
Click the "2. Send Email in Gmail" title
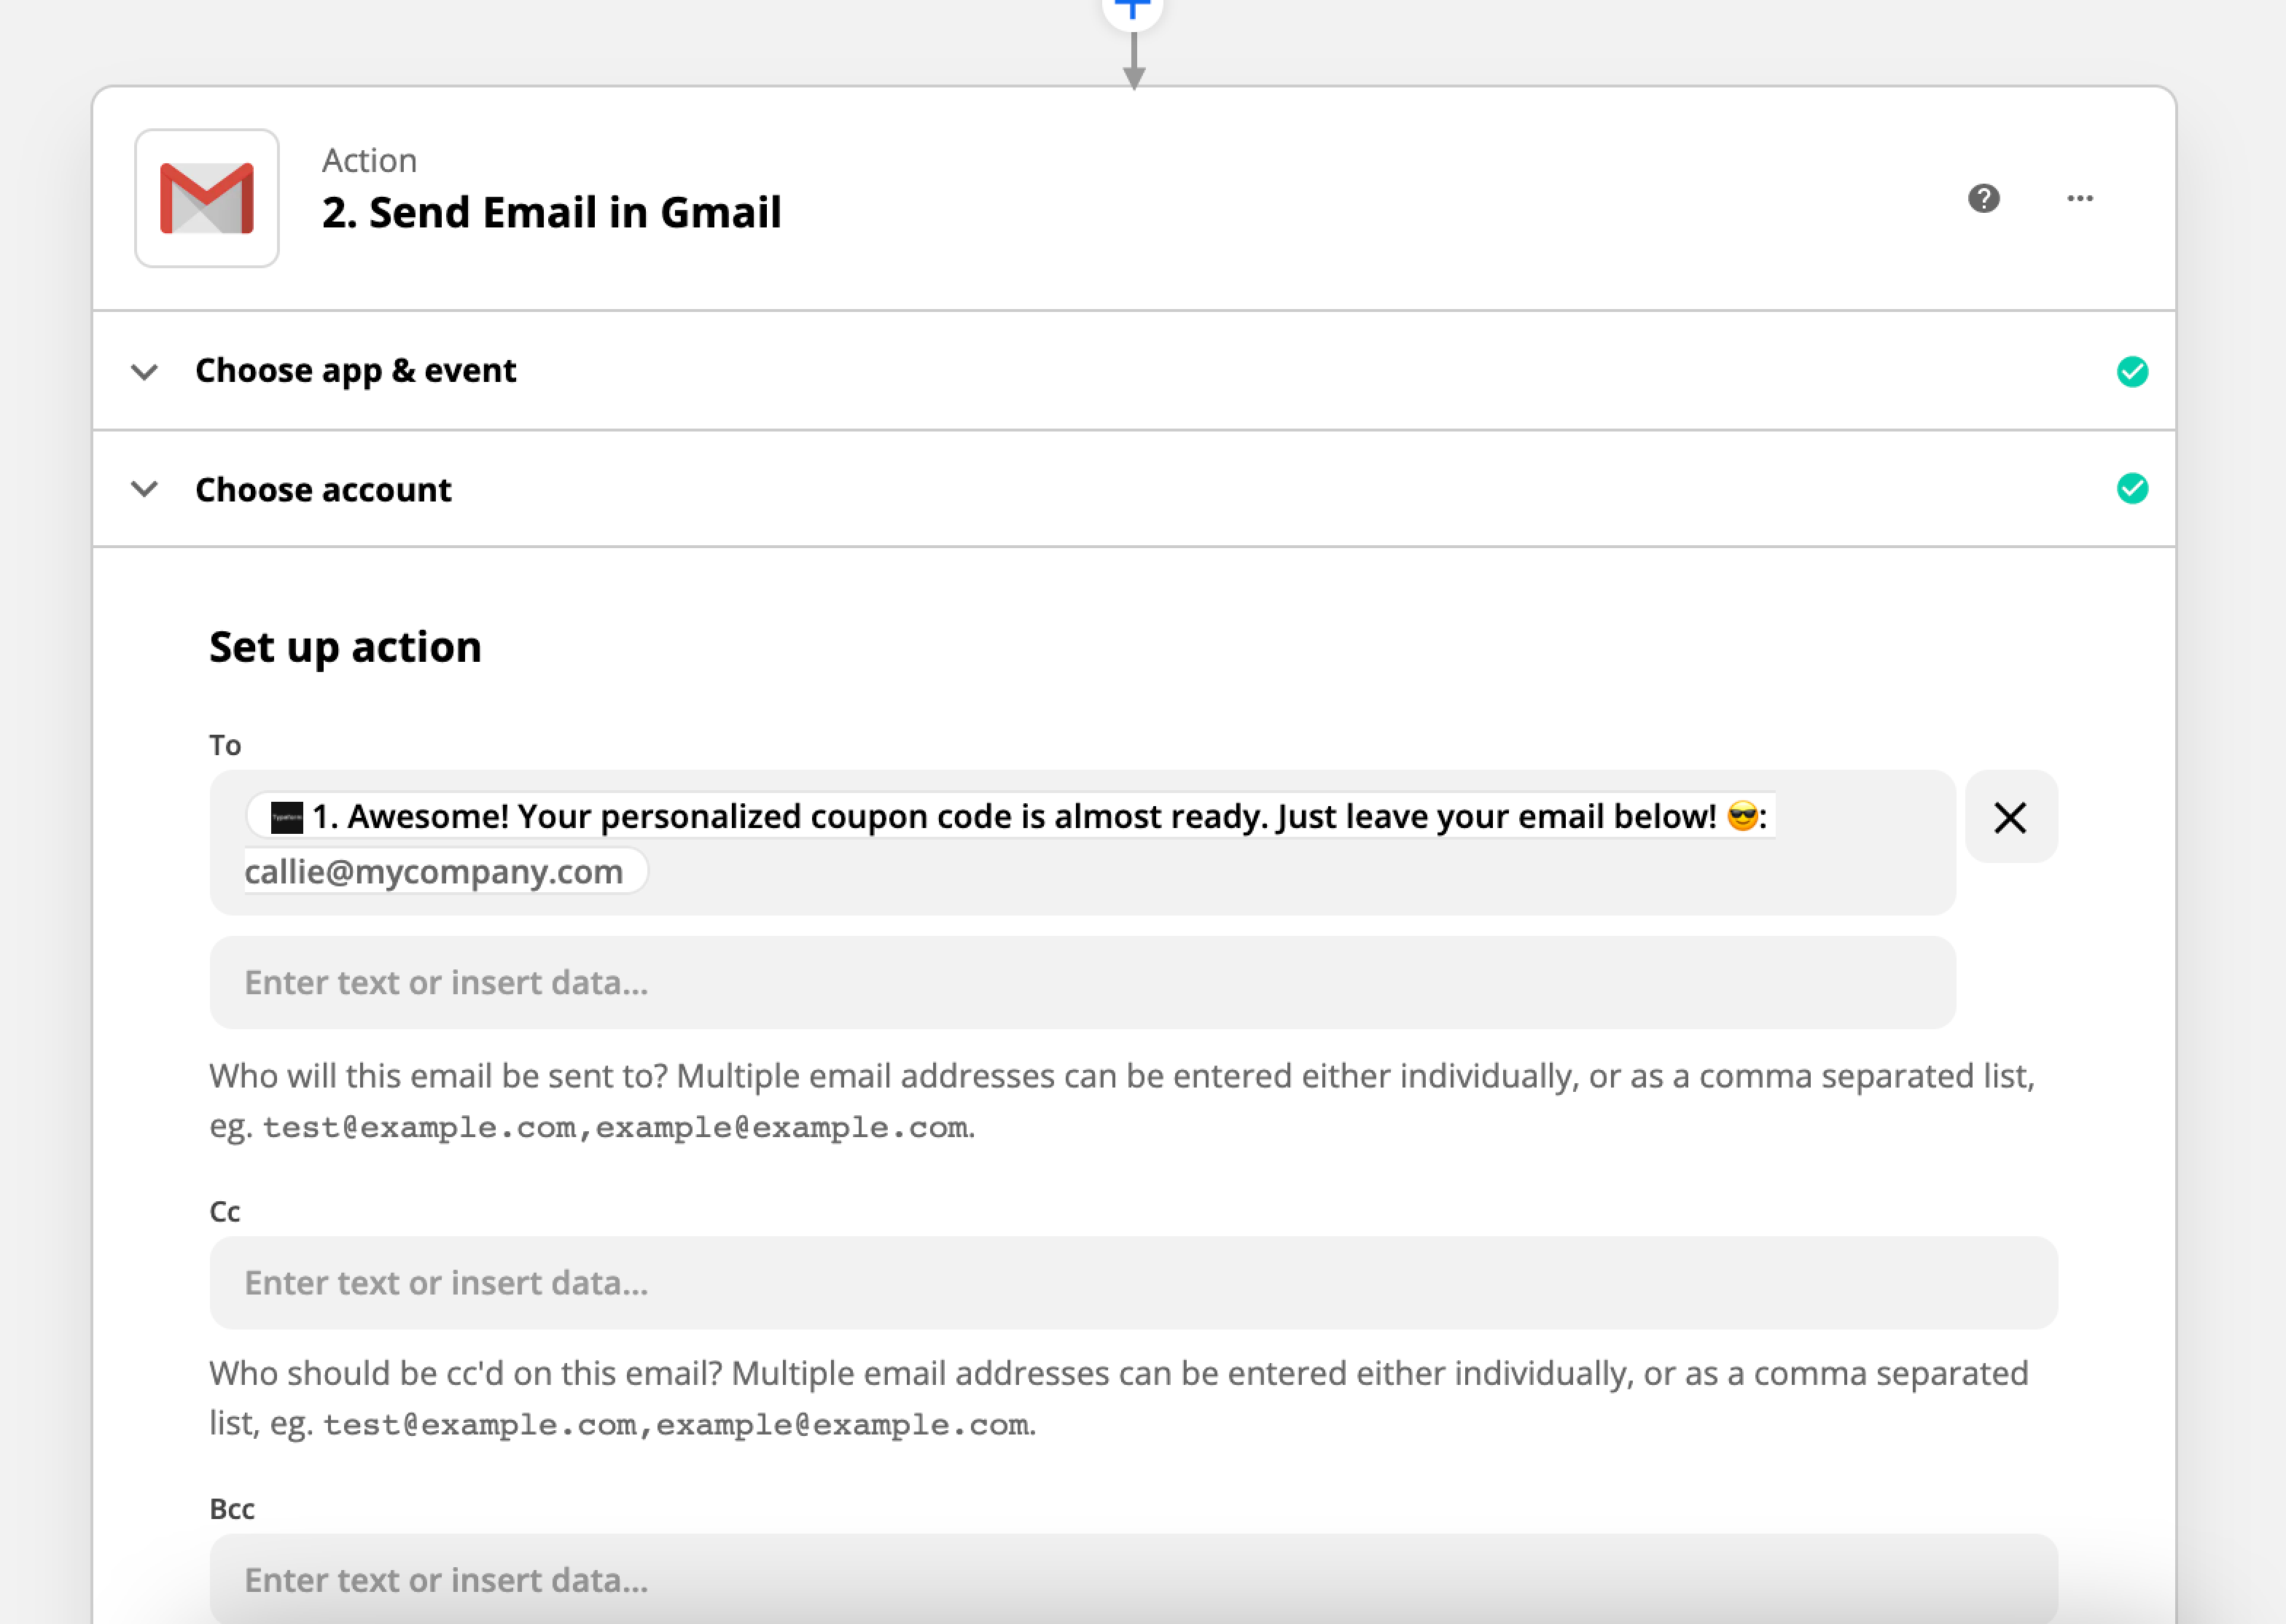click(551, 212)
